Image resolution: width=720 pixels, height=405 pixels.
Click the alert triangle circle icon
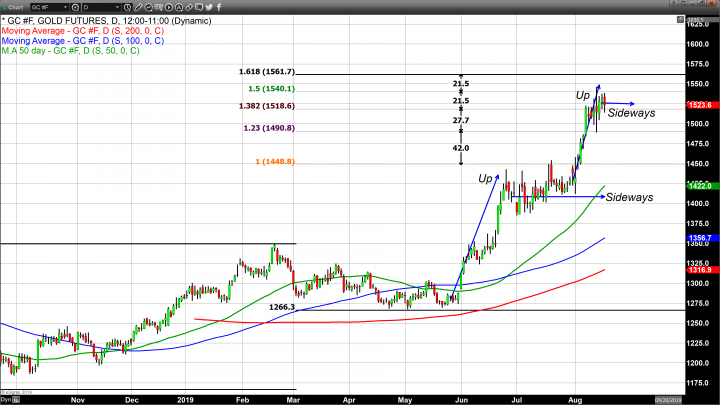(179, 7)
